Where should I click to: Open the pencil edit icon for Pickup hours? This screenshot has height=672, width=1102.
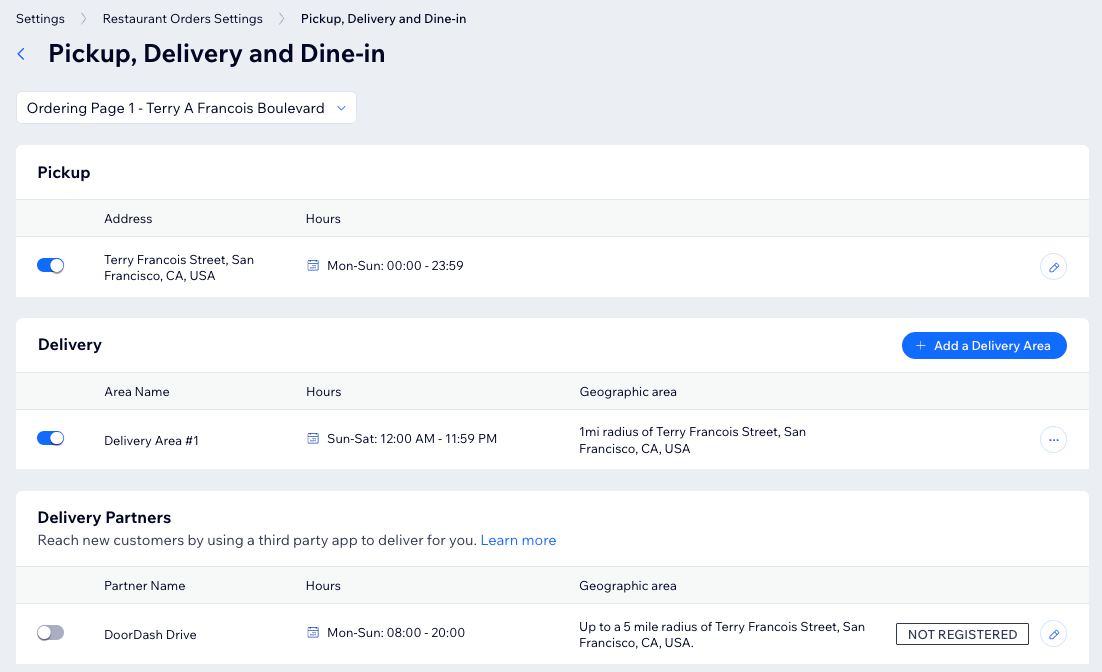tap(1053, 267)
